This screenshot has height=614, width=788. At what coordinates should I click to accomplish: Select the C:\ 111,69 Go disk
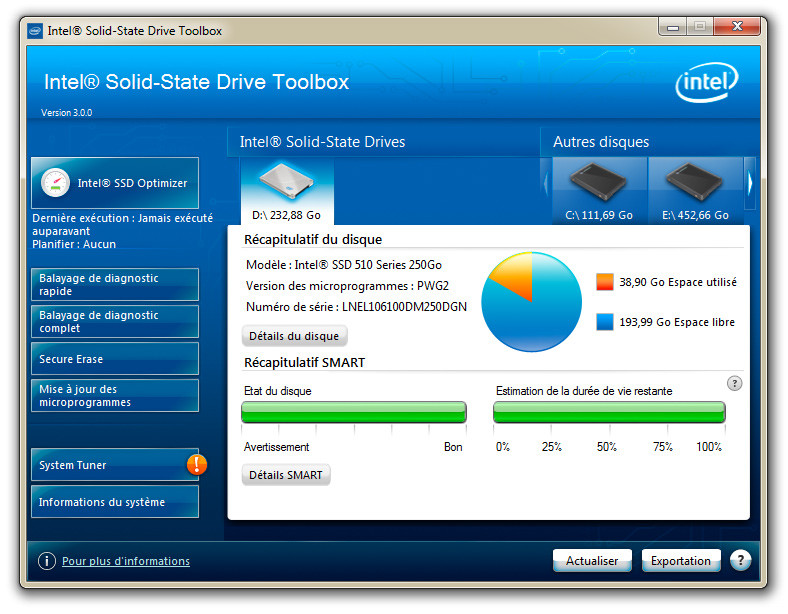click(x=599, y=191)
